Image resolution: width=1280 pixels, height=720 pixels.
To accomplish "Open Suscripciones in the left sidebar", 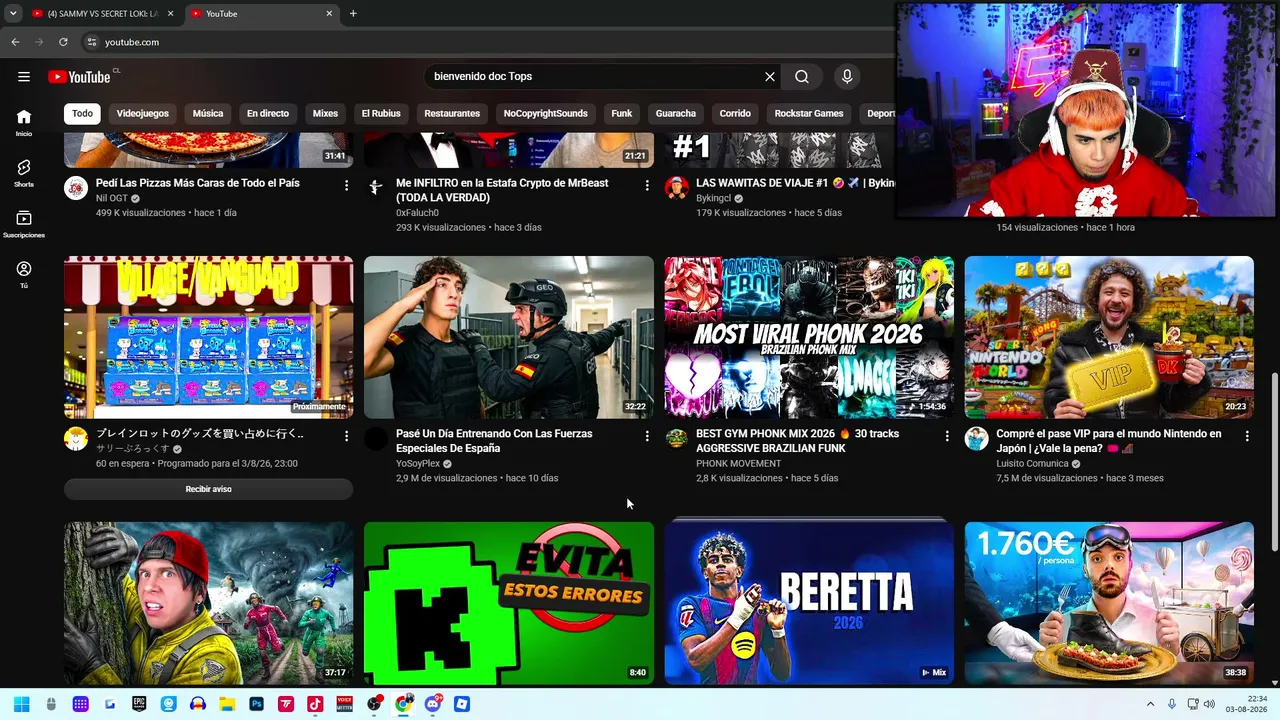I will tap(24, 224).
